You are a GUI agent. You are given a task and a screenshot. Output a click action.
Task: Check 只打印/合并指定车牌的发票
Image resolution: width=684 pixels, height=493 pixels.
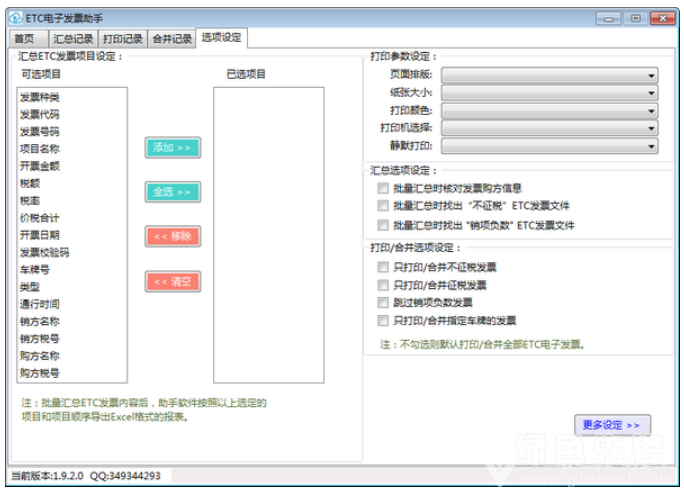(x=383, y=321)
